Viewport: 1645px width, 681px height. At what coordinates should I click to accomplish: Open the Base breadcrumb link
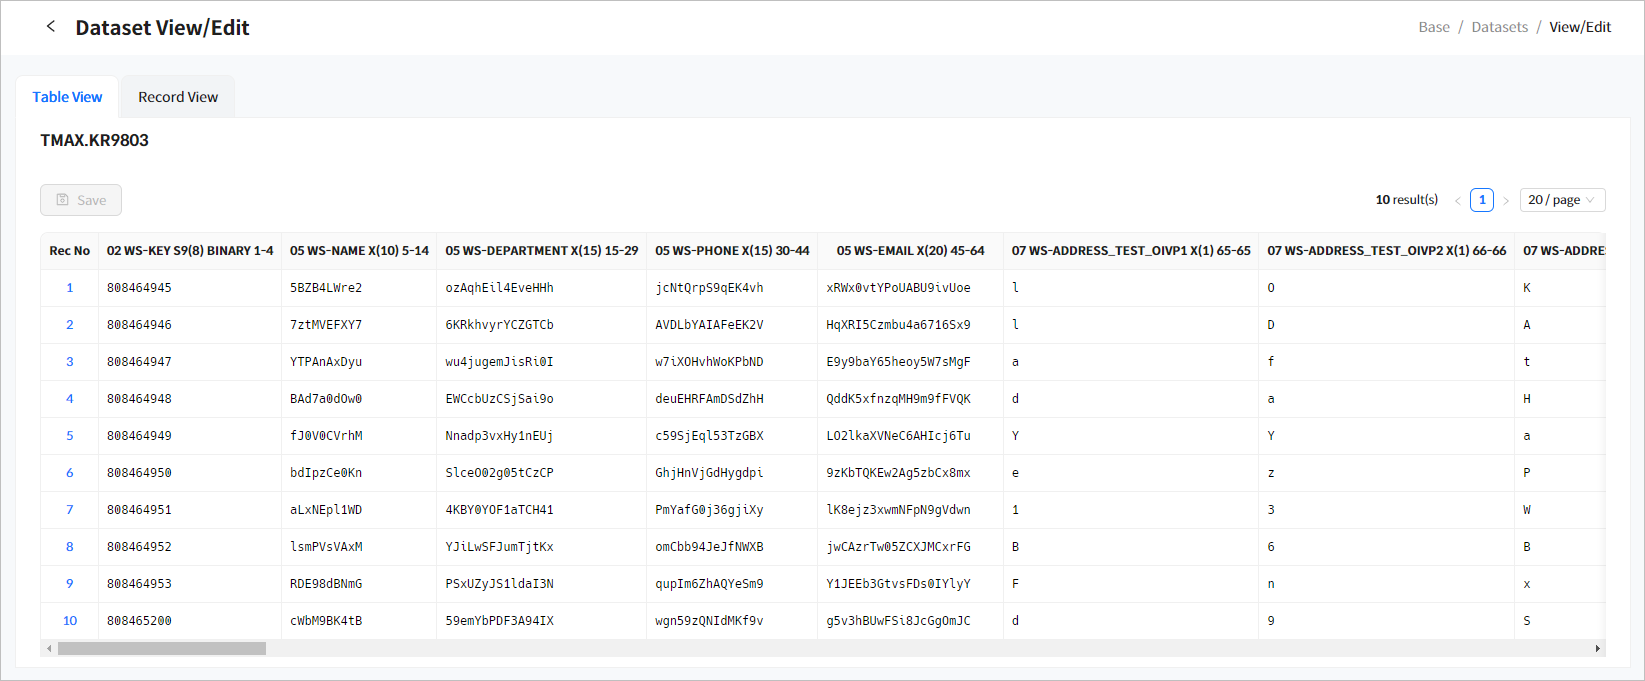1433,27
